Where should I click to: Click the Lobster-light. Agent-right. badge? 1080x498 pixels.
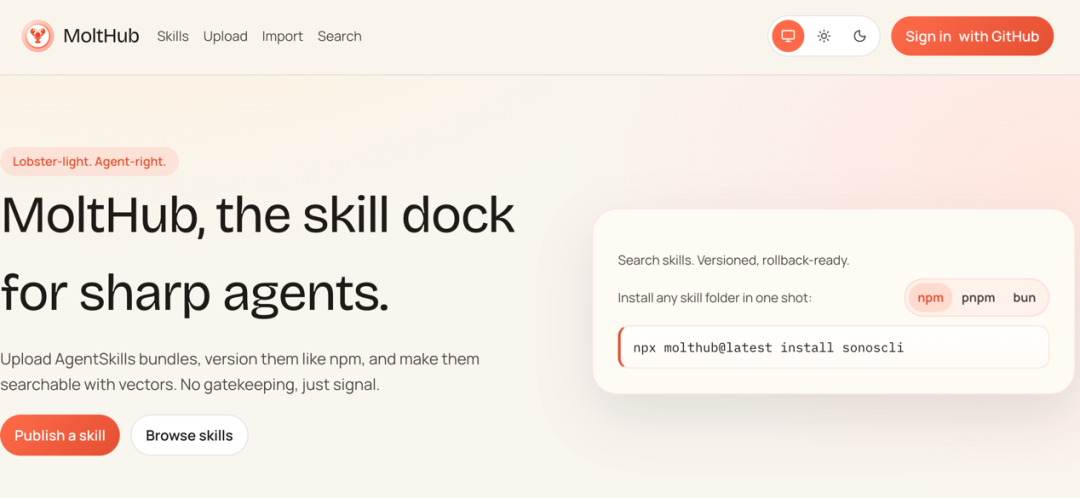tap(90, 162)
